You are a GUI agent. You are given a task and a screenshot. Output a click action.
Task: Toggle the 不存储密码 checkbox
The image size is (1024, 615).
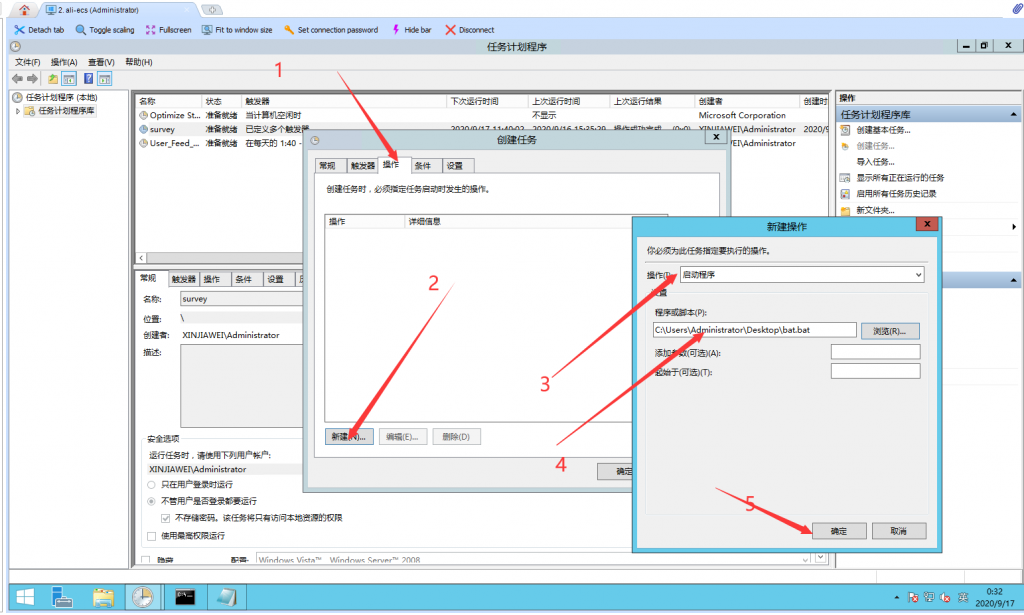tap(166, 518)
